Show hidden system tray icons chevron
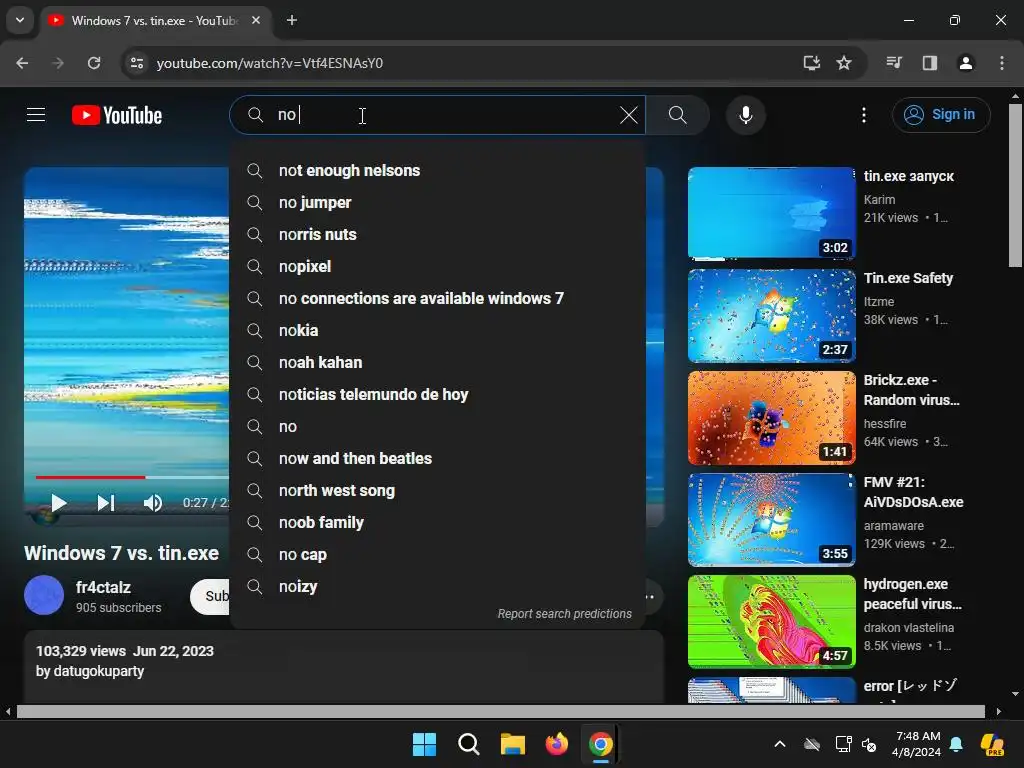The height and width of the screenshot is (768, 1024). (780, 744)
